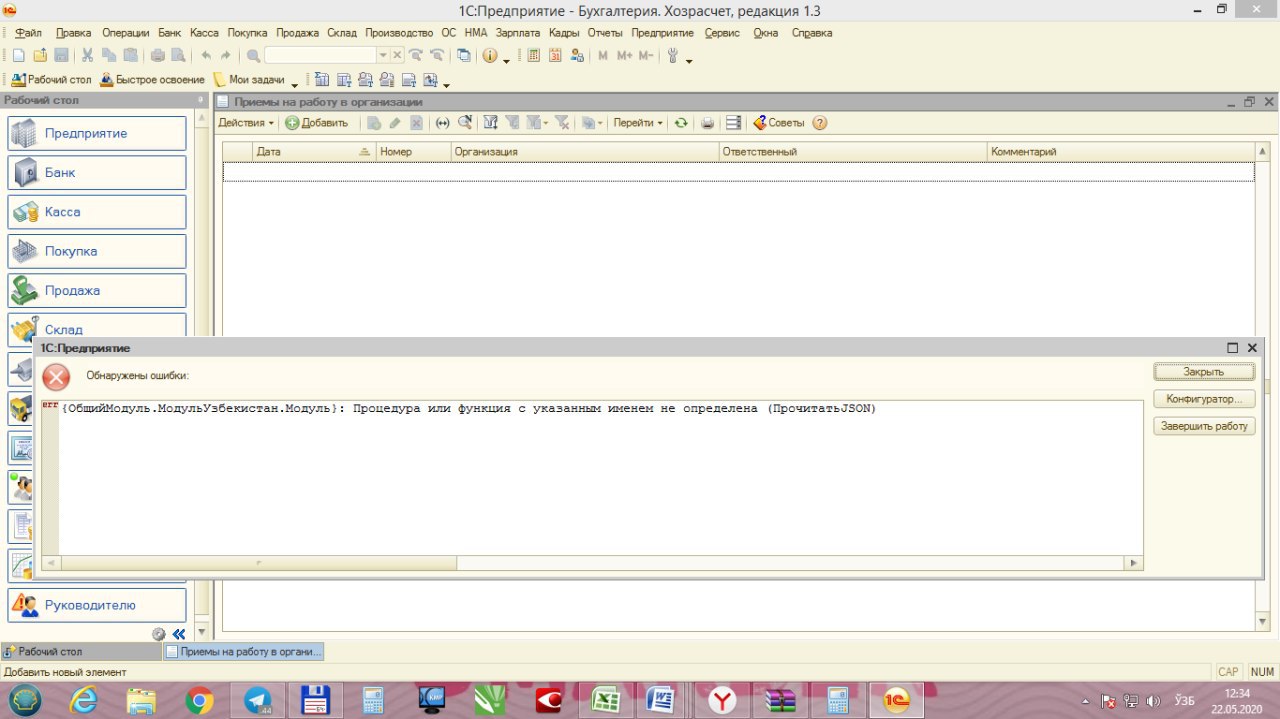The height and width of the screenshot is (719, 1280).
Task: Click the printer icon in list toolbar
Action: coord(707,123)
